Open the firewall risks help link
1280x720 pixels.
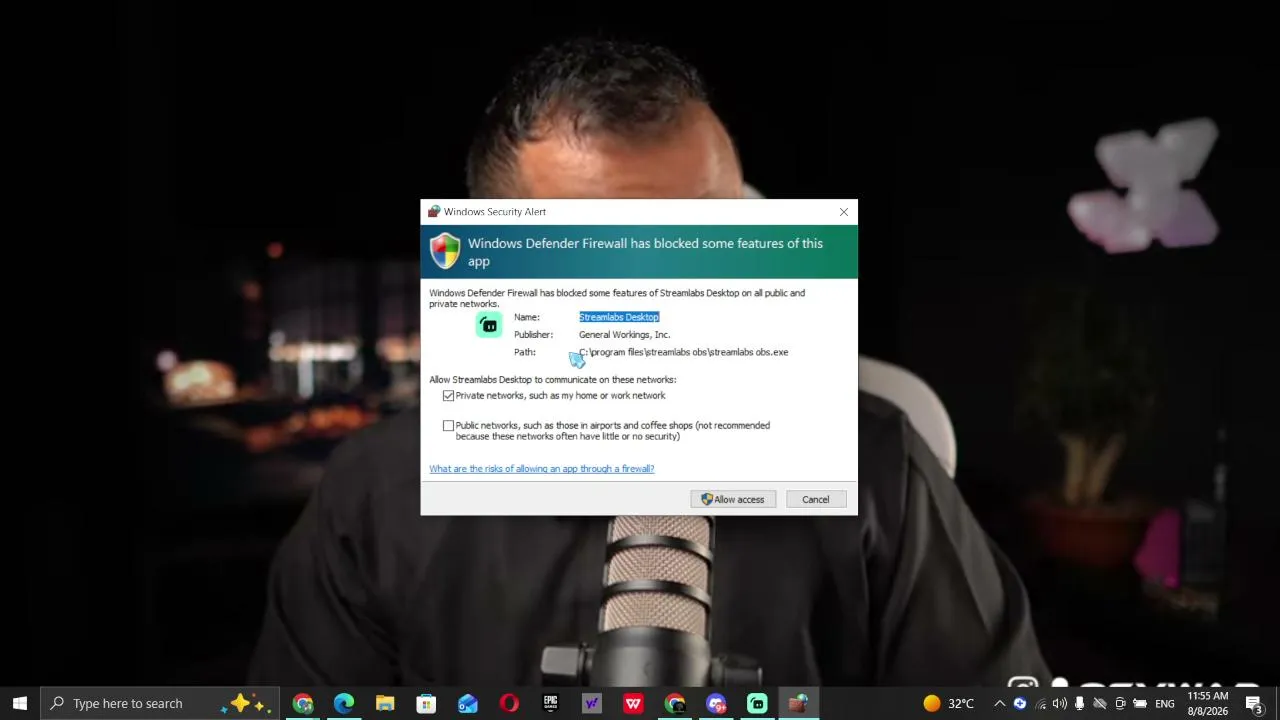click(x=542, y=469)
